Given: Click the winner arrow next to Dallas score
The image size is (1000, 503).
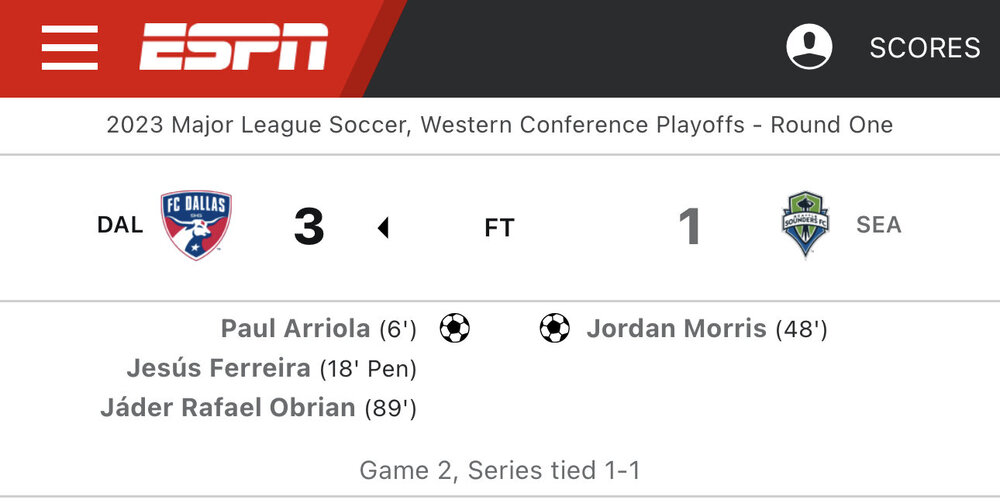Looking at the screenshot, I should tap(382, 228).
